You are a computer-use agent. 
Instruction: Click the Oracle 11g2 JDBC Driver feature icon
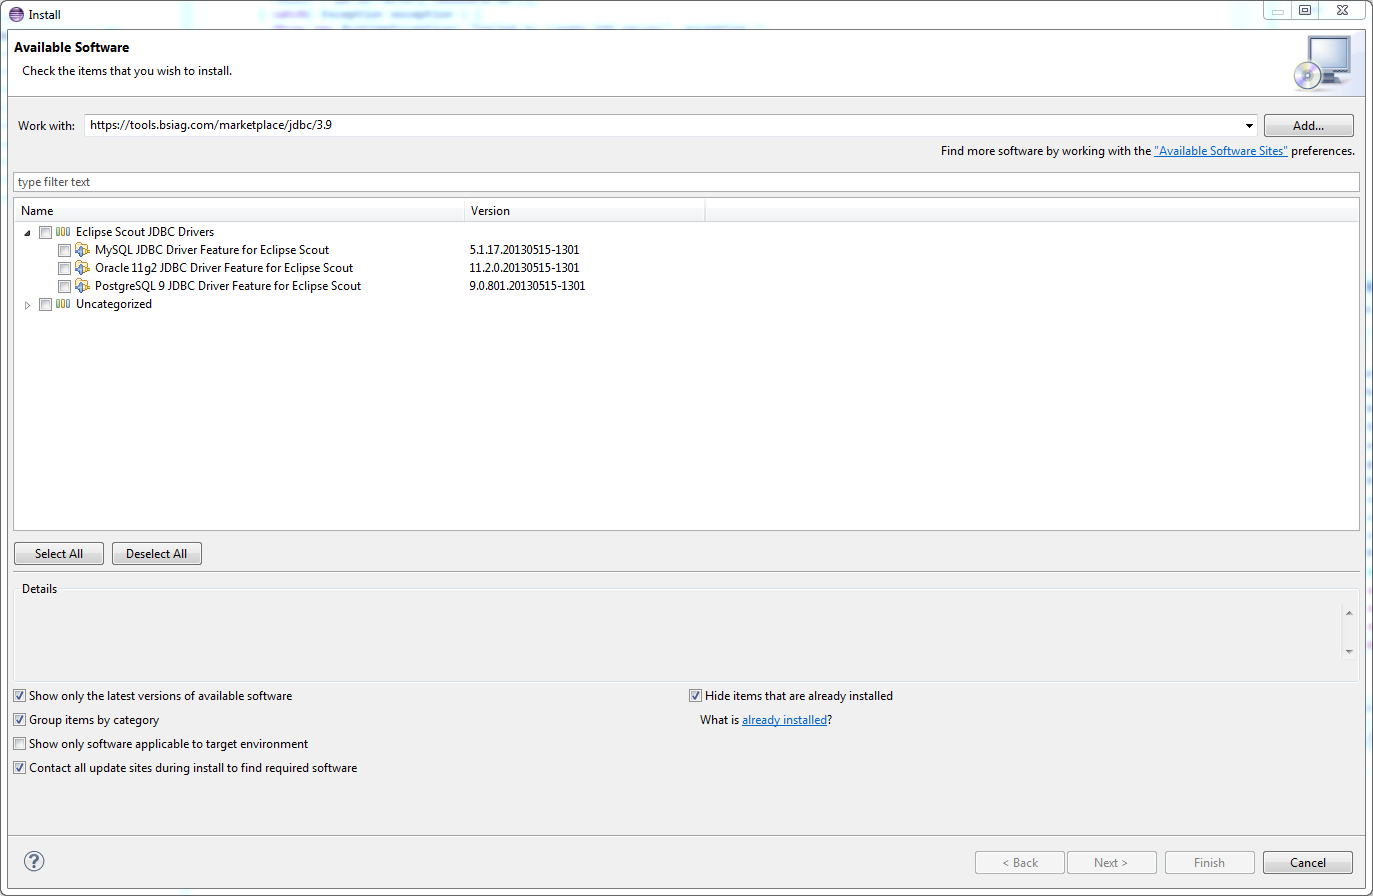(x=83, y=268)
